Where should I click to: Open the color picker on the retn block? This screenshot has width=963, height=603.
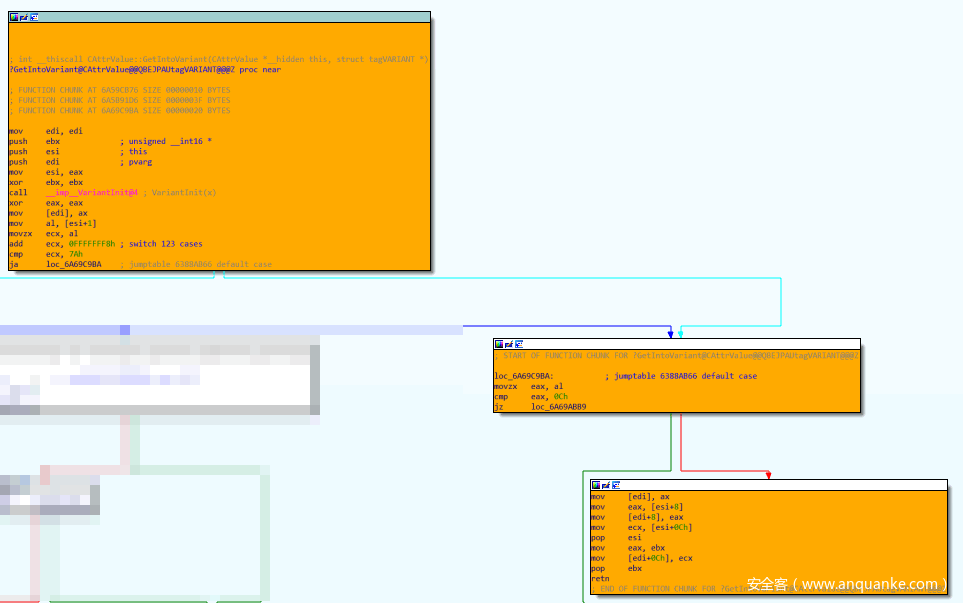coord(596,485)
